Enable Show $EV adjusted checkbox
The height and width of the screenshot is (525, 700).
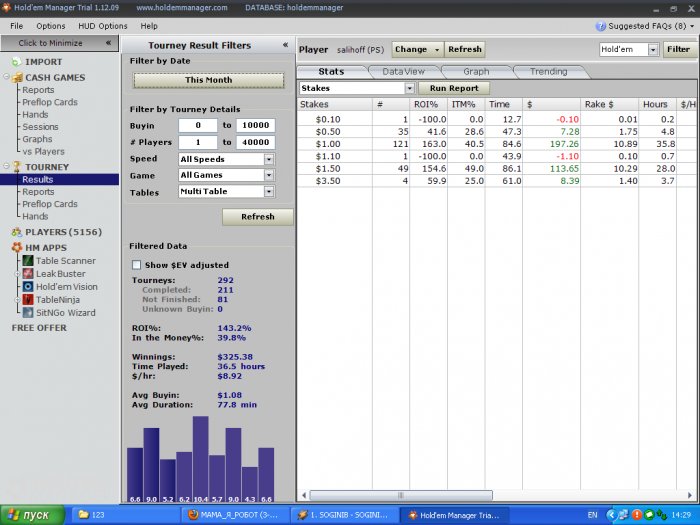tap(137, 265)
